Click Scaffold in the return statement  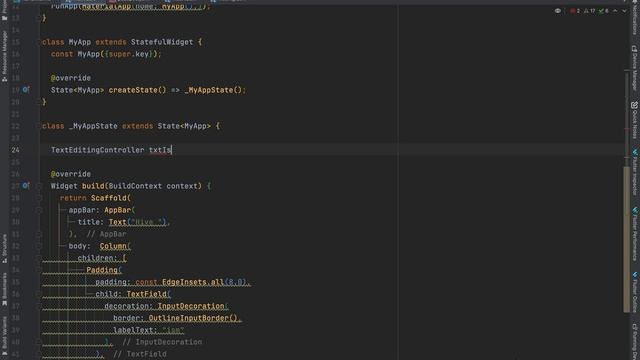[109, 198]
